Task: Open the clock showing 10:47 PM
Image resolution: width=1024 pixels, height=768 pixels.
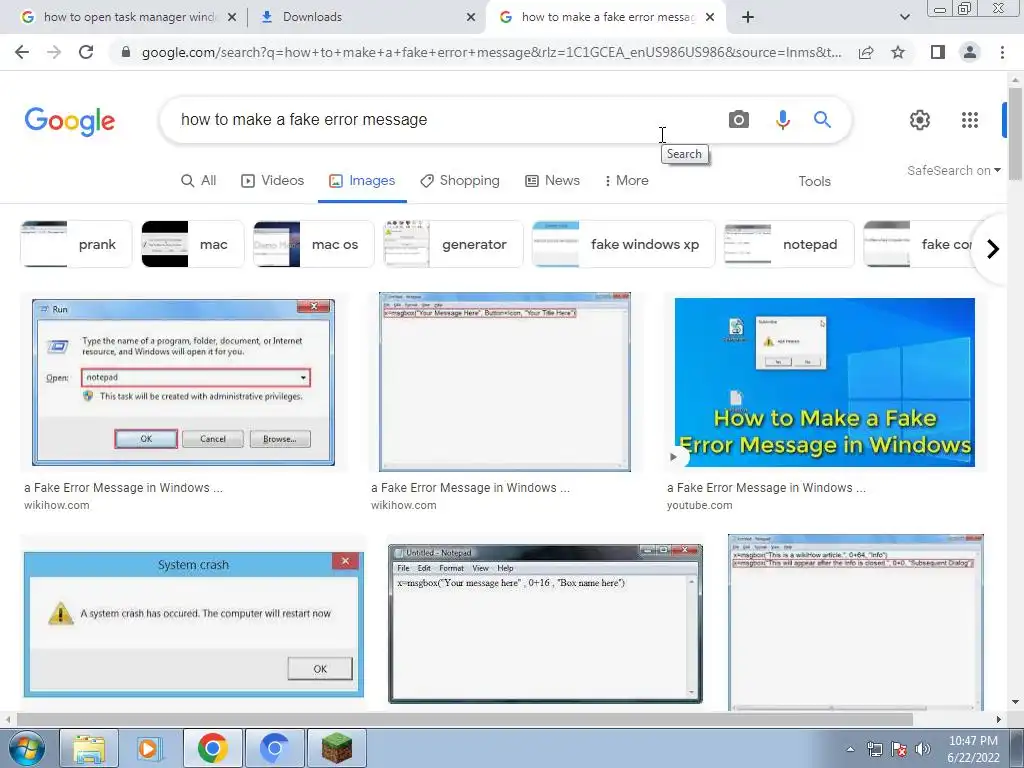Action: click(973, 749)
